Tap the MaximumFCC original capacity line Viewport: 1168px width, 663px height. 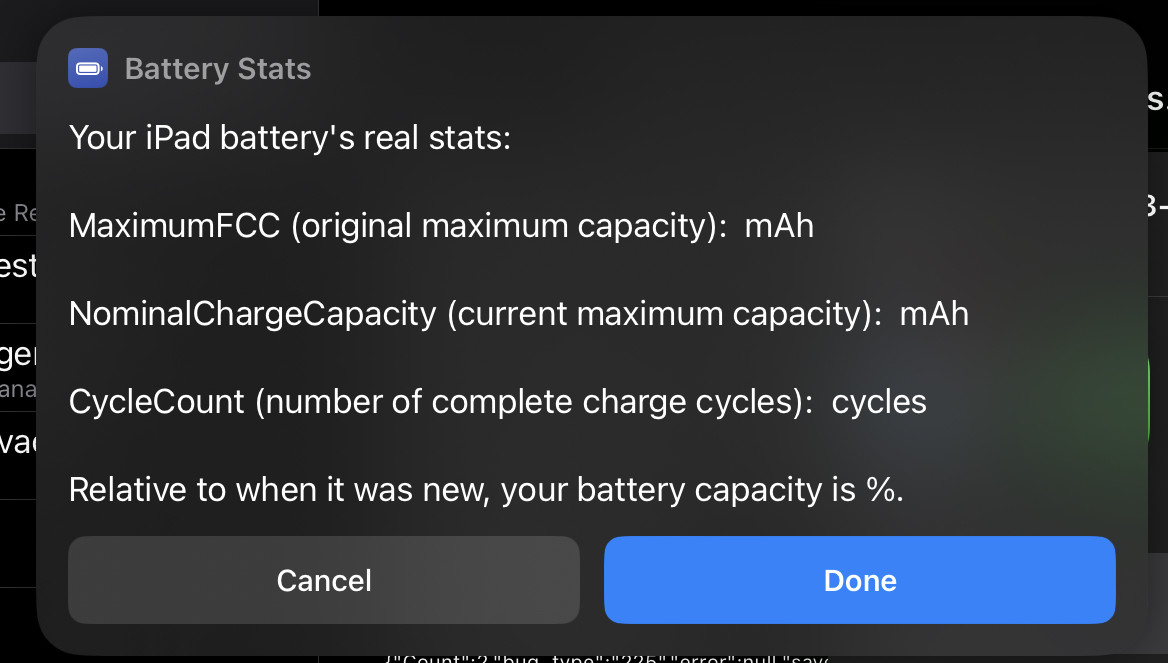[x=441, y=226]
